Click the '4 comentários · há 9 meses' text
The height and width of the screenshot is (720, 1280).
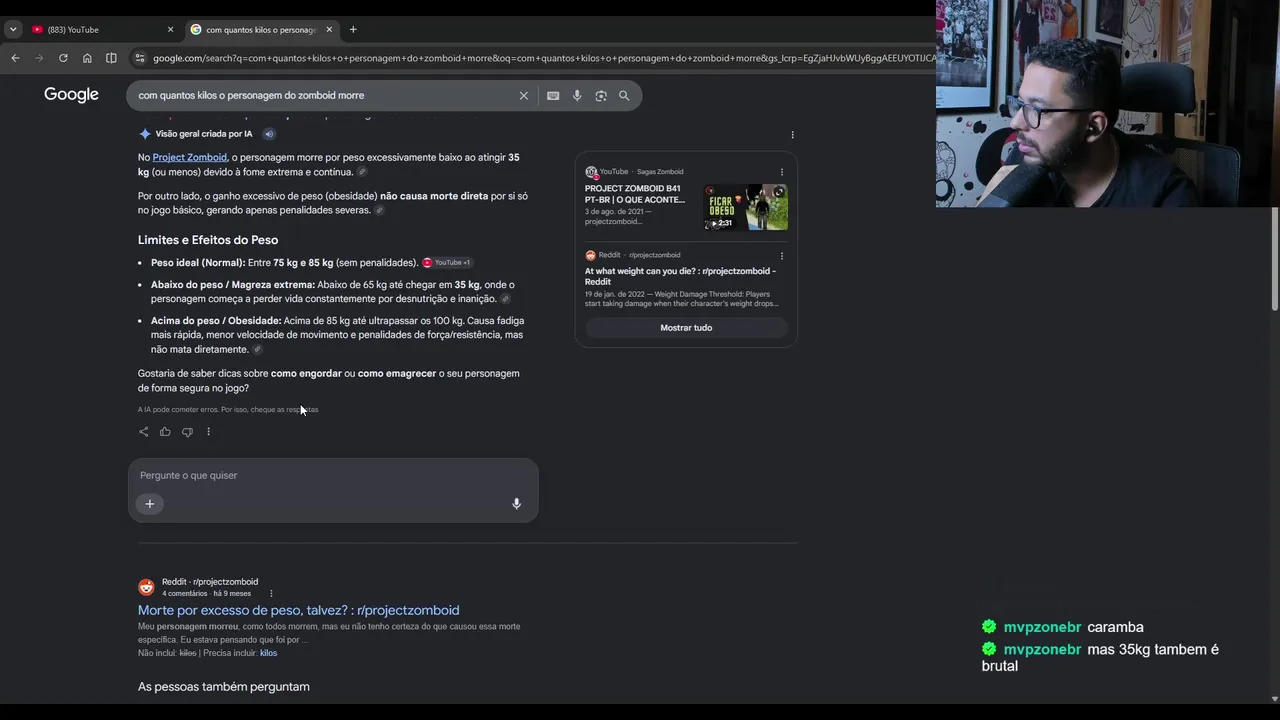pos(207,594)
